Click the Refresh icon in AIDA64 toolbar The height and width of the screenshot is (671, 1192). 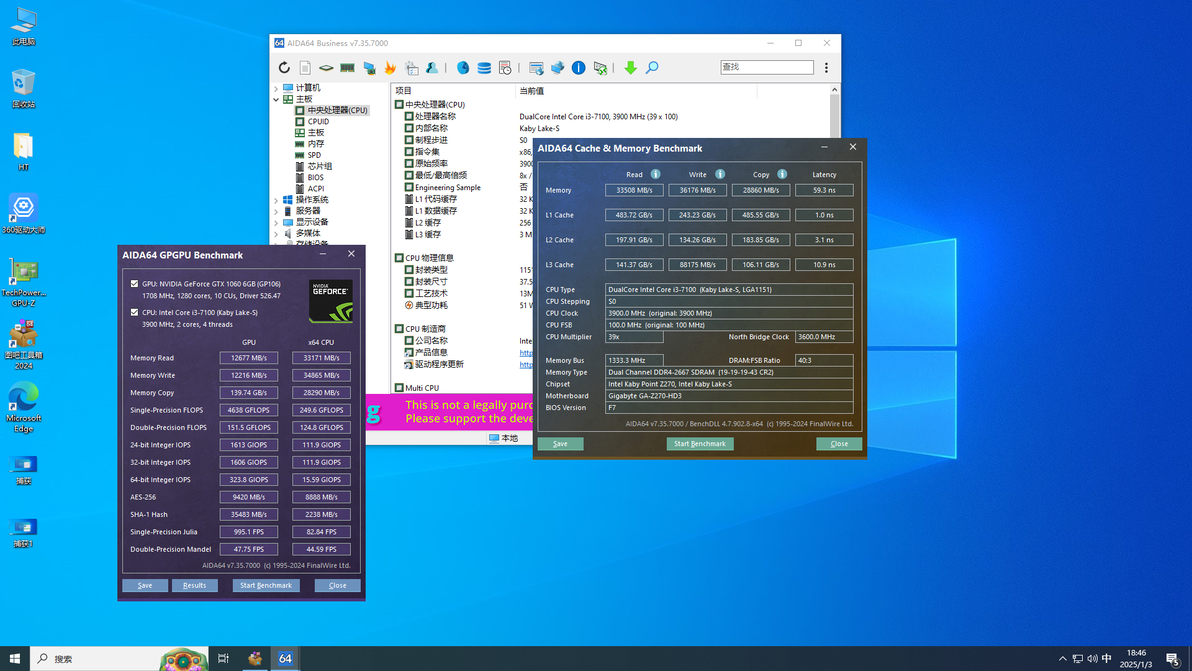click(x=284, y=68)
